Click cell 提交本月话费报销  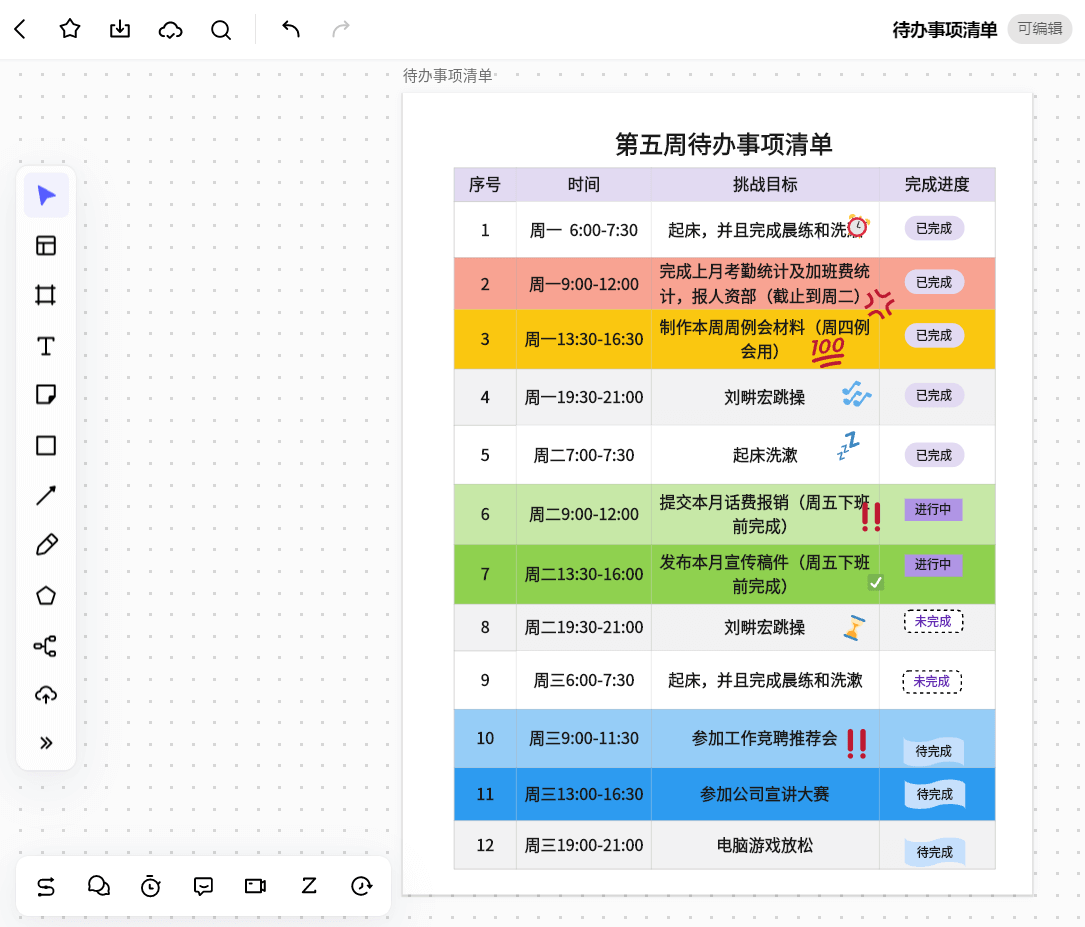point(765,514)
